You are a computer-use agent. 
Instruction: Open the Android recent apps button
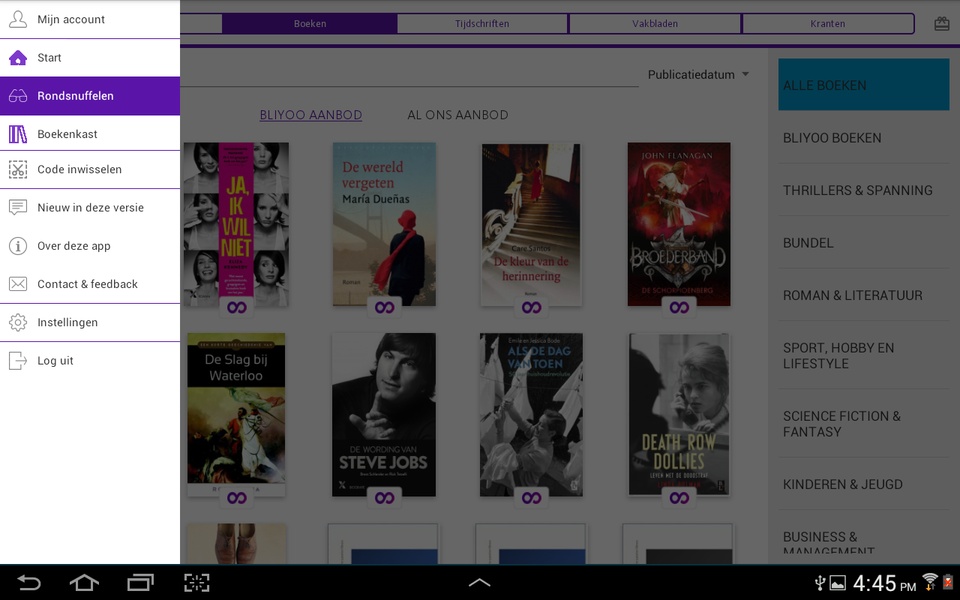click(140, 582)
